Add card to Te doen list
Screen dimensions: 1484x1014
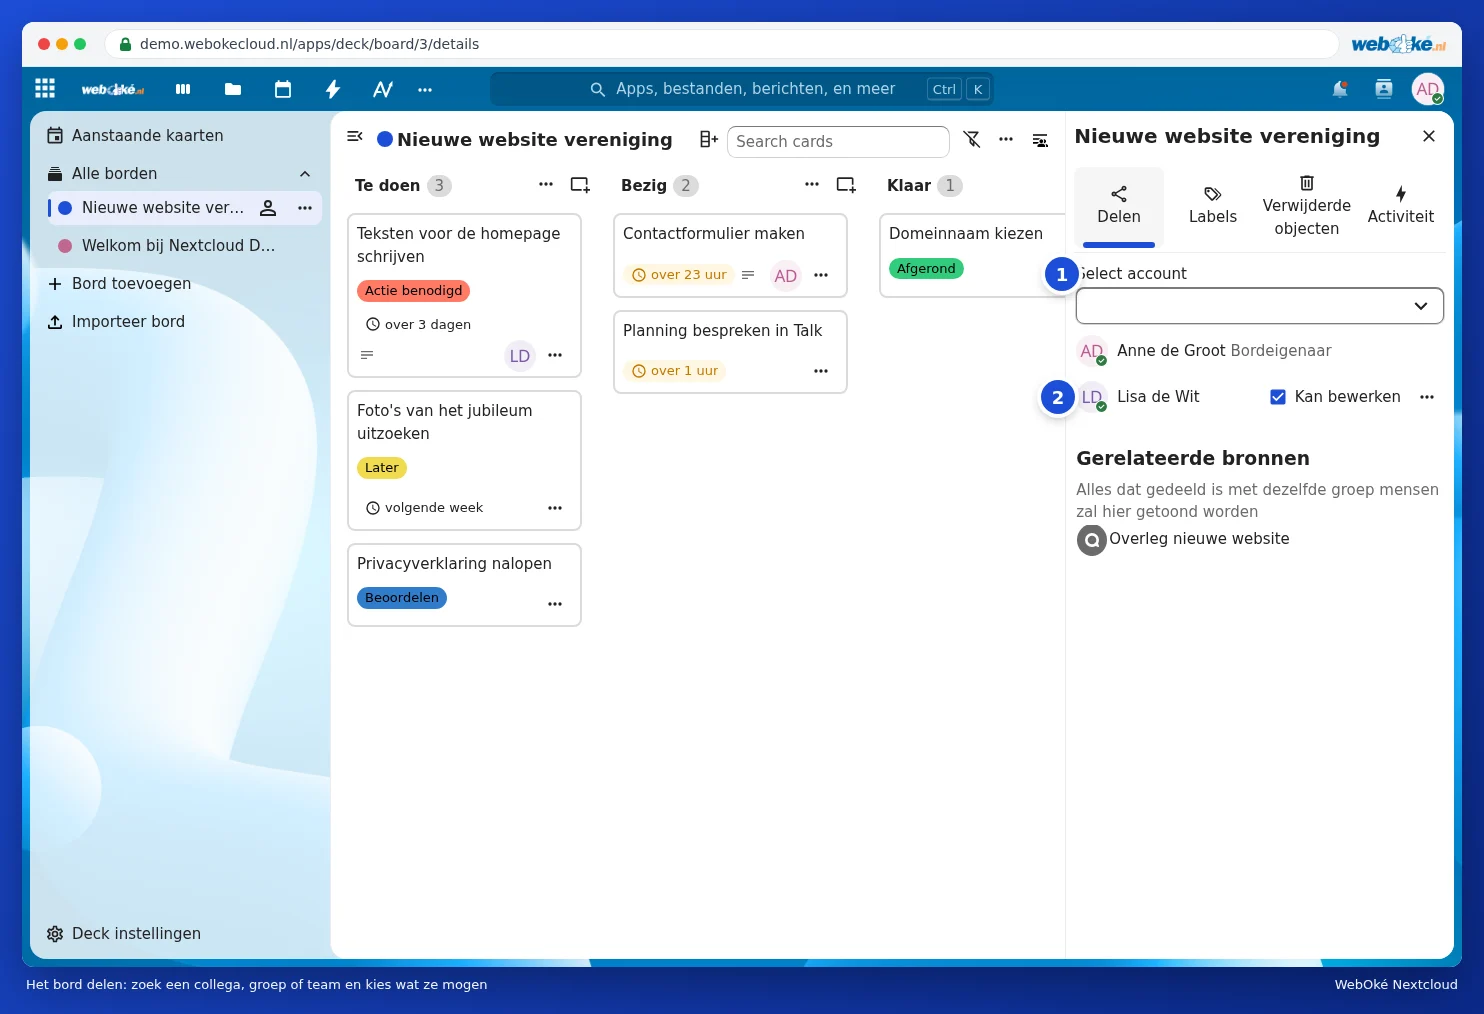tap(580, 185)
